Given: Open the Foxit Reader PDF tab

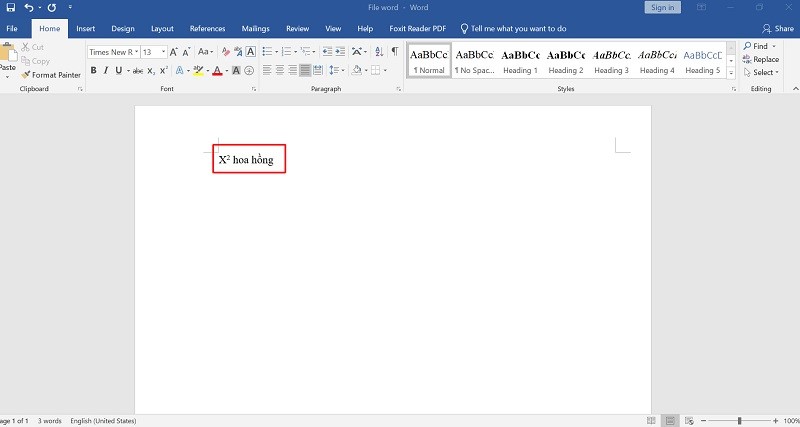Looking at the screenshot, I should point(418,29).
